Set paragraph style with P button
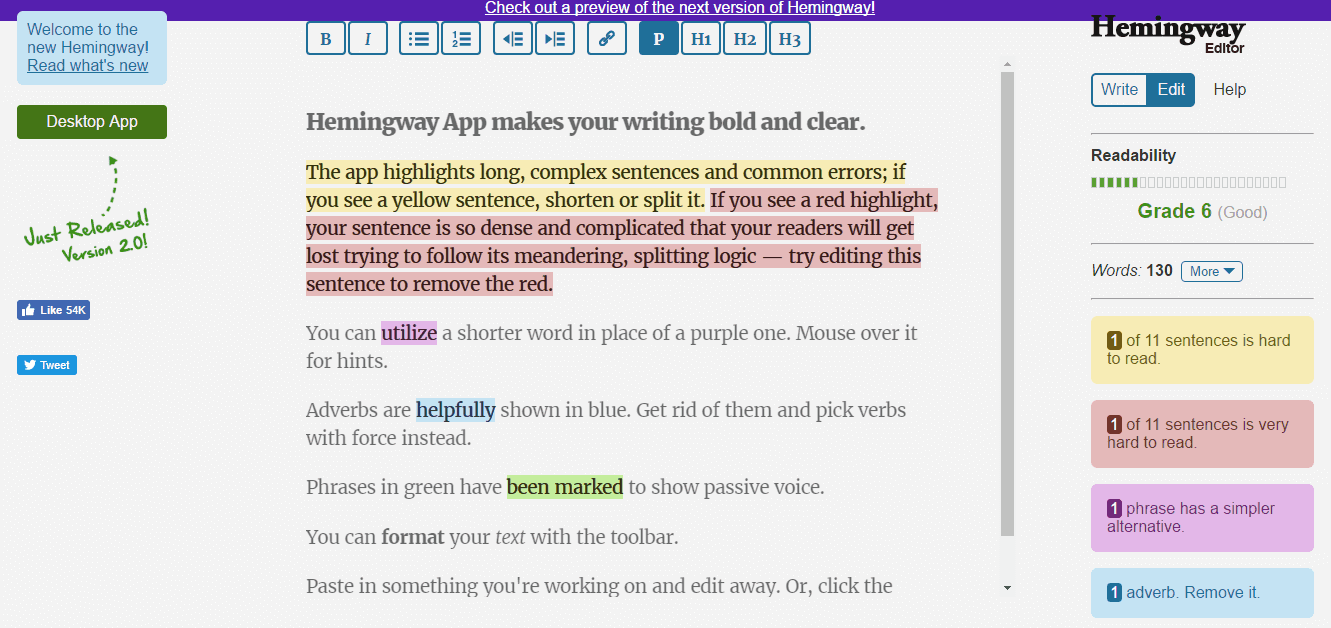This screenshot has width=1331, height=628. pyautogui.click(x=658, y=39)
